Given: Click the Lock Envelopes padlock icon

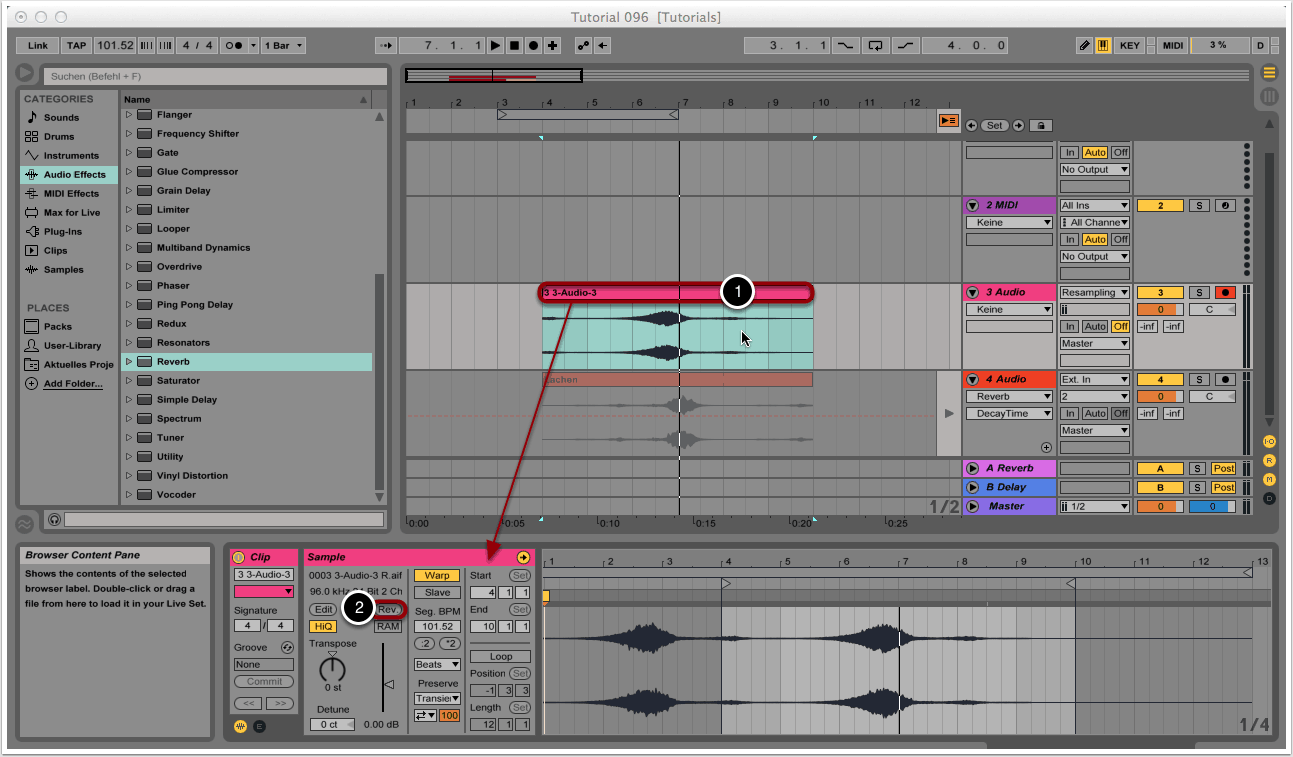Looking at the screenshot, I should point(1042,126).
